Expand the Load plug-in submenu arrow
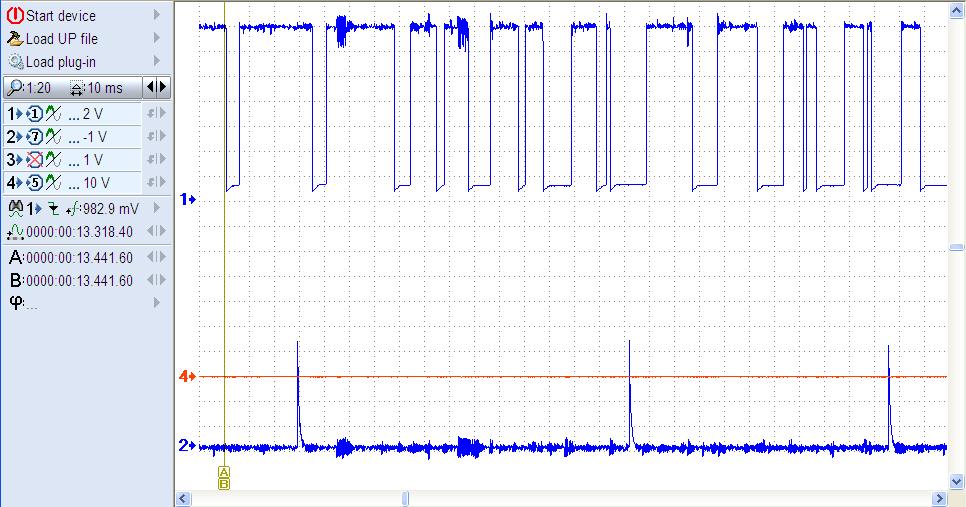Screen dimensions: 966x507 pos(157,61)
